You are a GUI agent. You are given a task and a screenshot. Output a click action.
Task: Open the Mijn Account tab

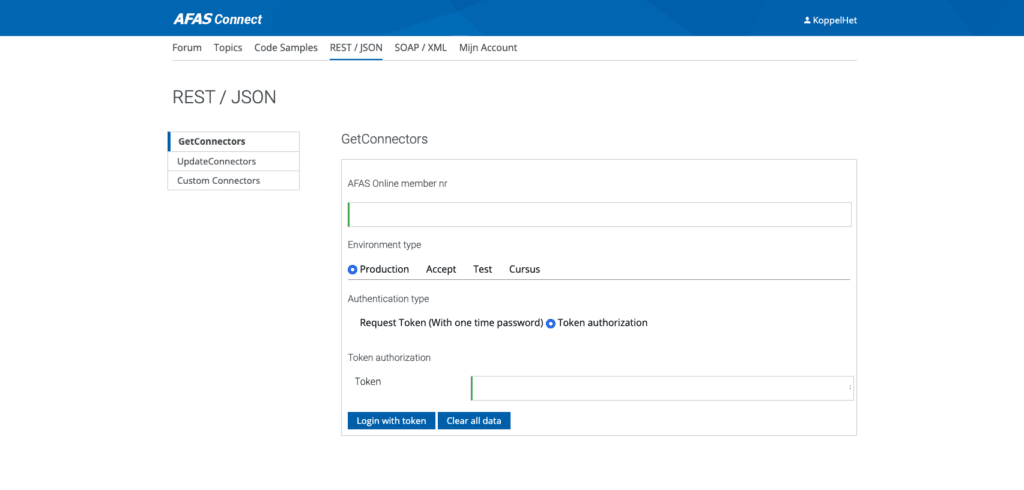tap(488, 48)
